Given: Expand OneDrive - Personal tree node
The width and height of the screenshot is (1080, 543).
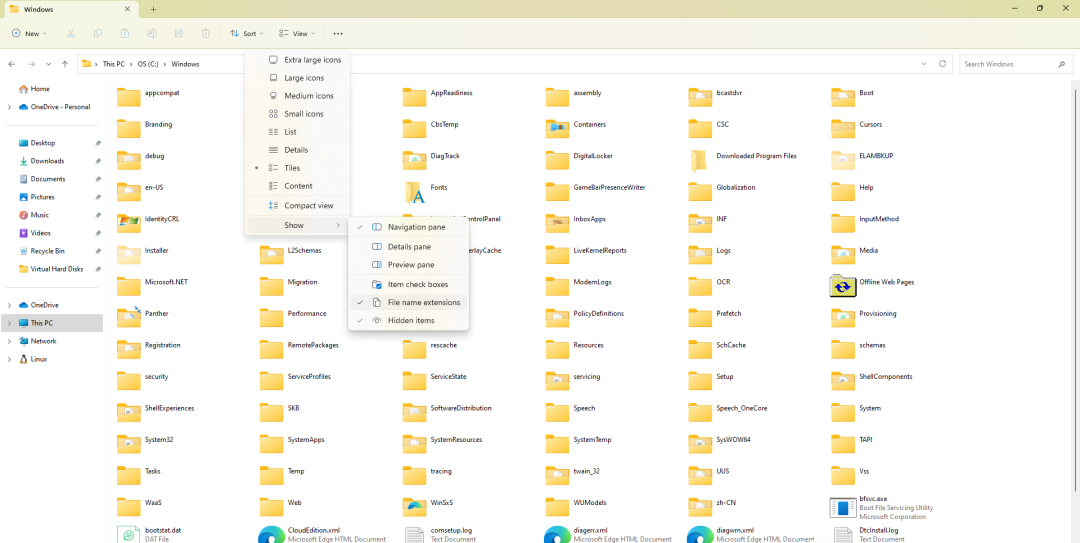Looking at the screenshot, I should click(x=9, y=107).
